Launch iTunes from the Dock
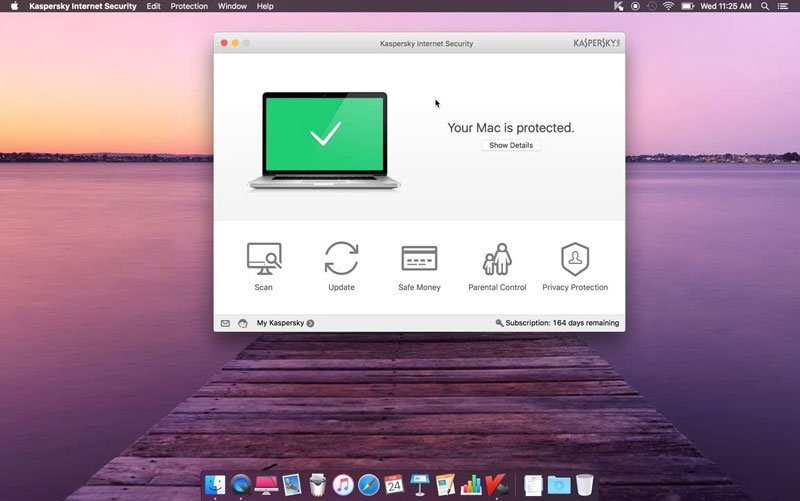The height and width of the screenshot is (501, 800). coord(343,484)
